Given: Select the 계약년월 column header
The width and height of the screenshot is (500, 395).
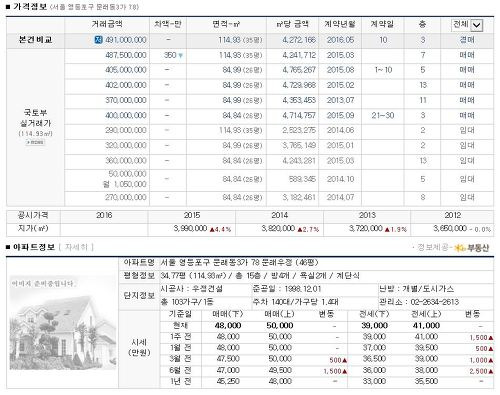Looking at the screenshot, I should pyautogui.click(x=340, y=24).
